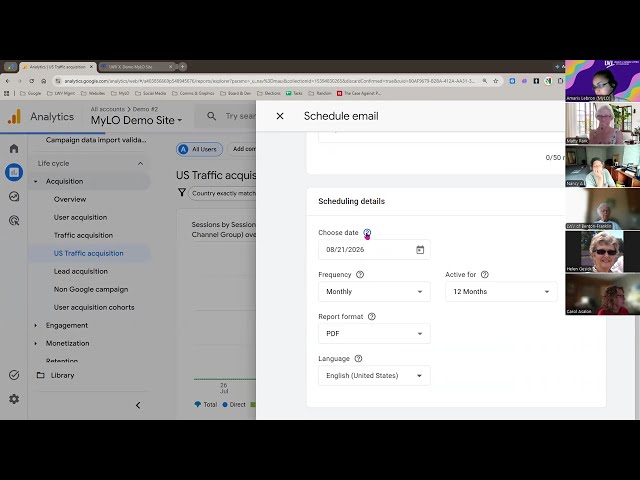Open the Library folder
The image size is (640, 480).
point(56,375)
